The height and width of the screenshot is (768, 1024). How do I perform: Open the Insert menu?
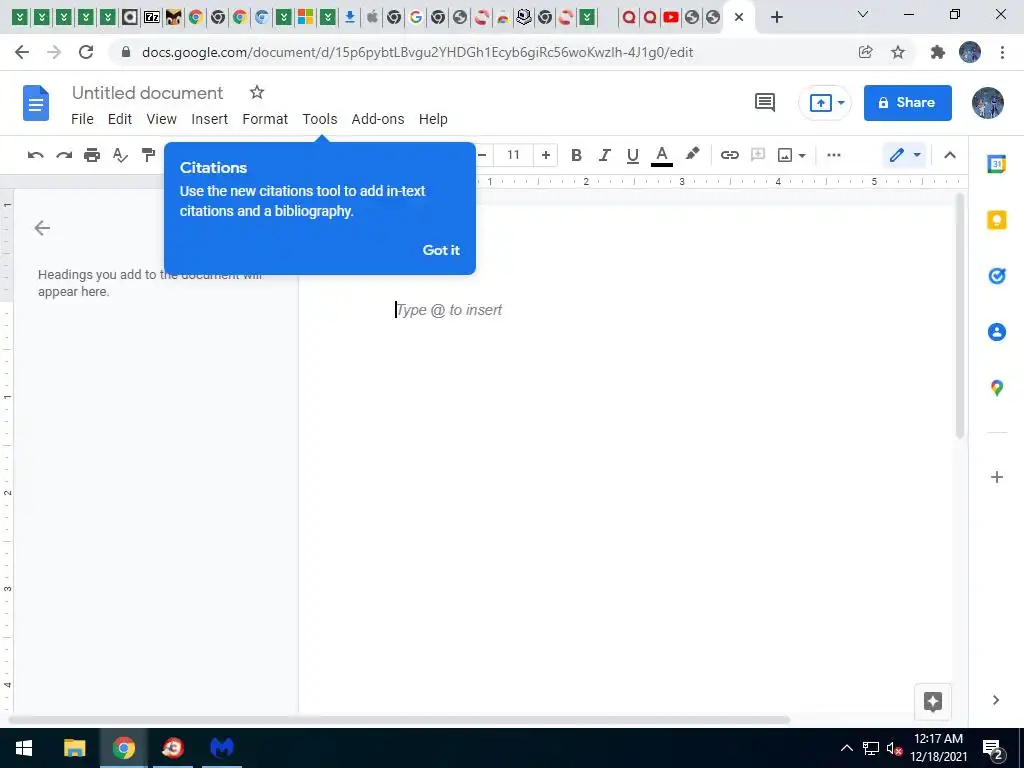click(210, 119)
